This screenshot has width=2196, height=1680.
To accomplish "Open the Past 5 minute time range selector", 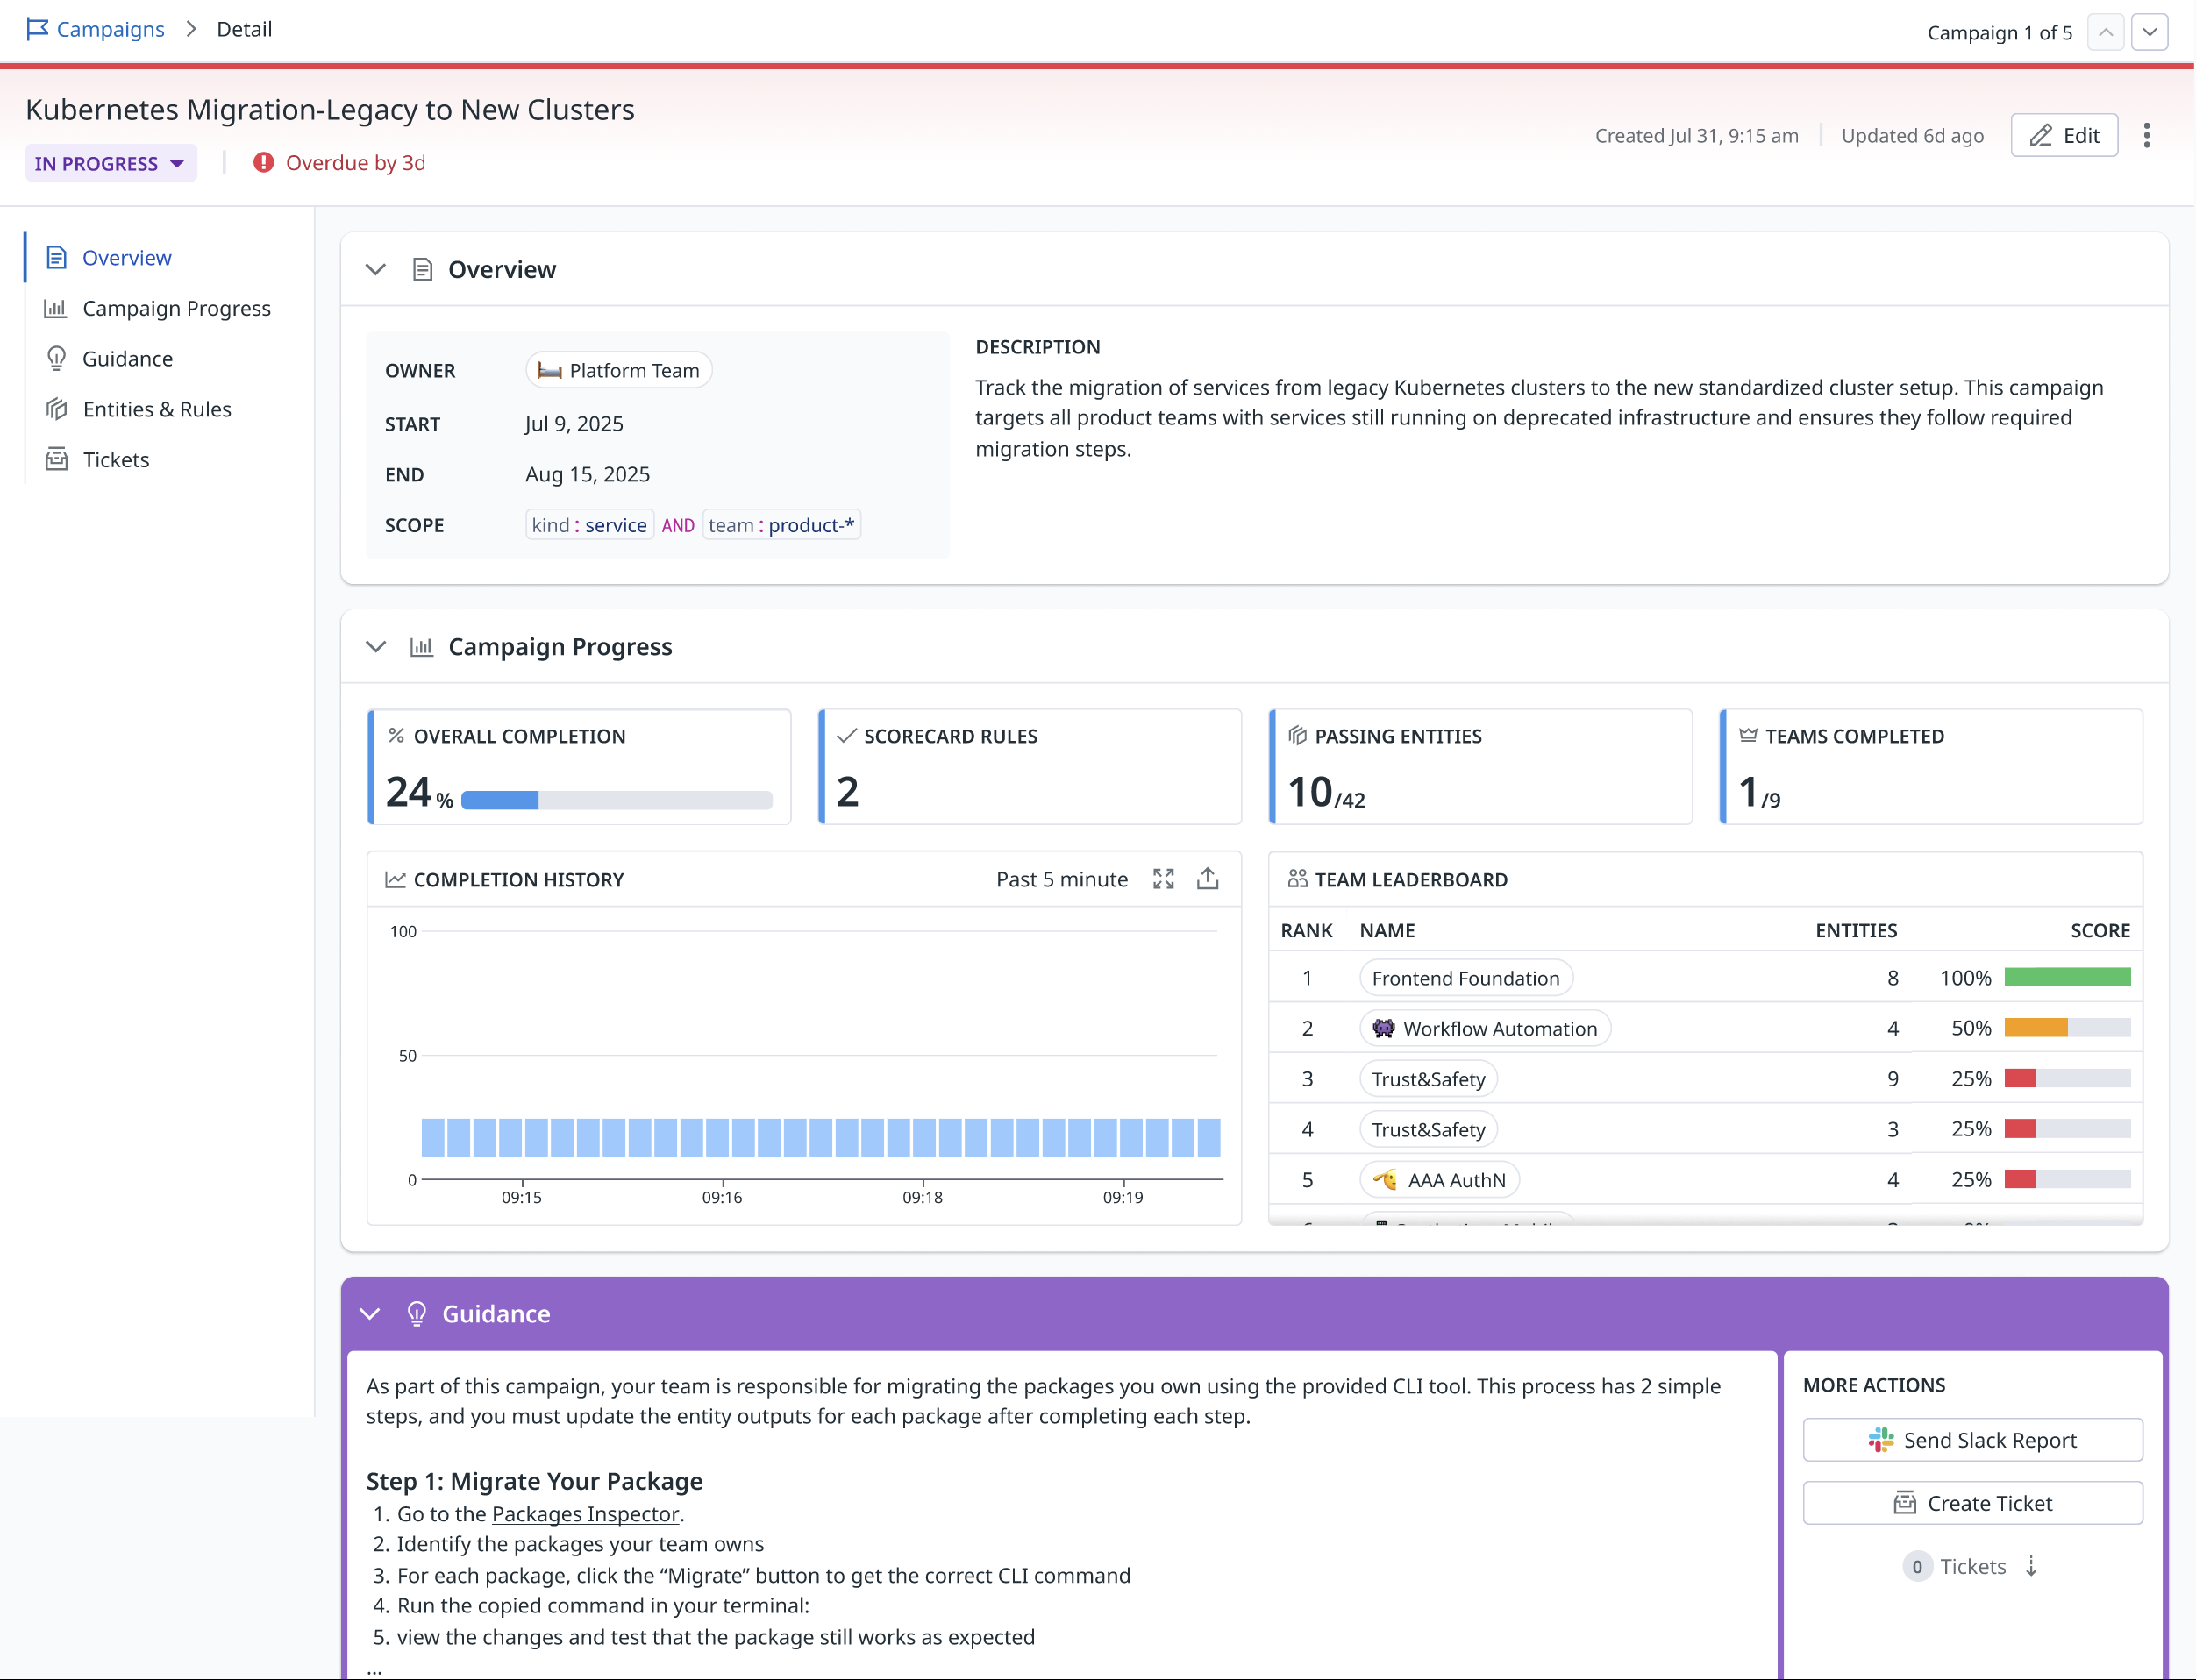I will [x=1061, y=879].
